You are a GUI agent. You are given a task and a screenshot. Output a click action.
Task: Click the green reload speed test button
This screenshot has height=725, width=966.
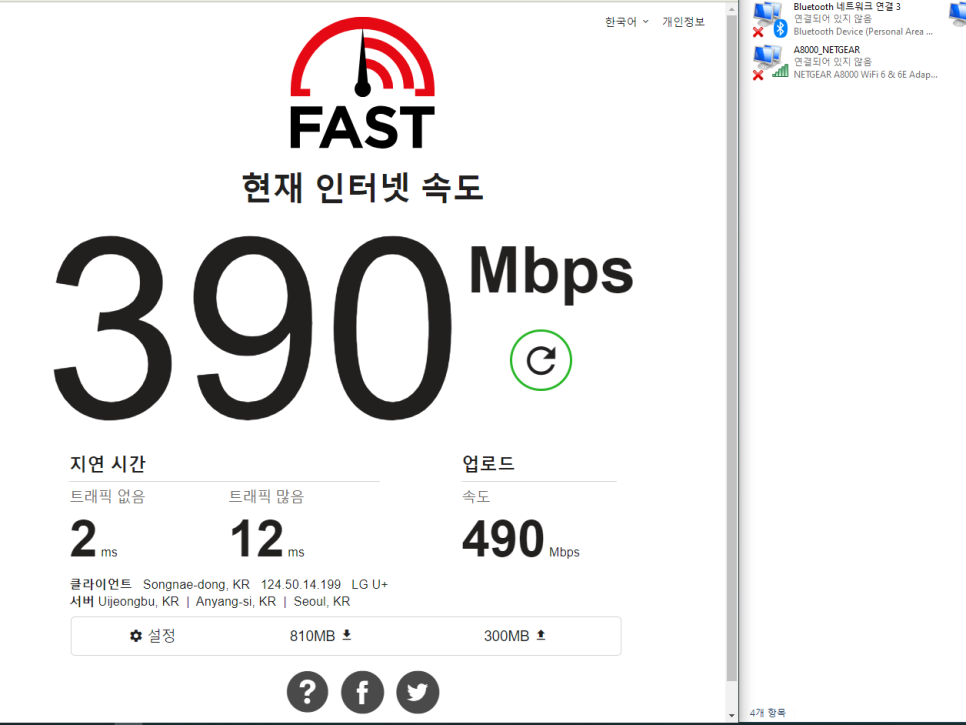541,360
